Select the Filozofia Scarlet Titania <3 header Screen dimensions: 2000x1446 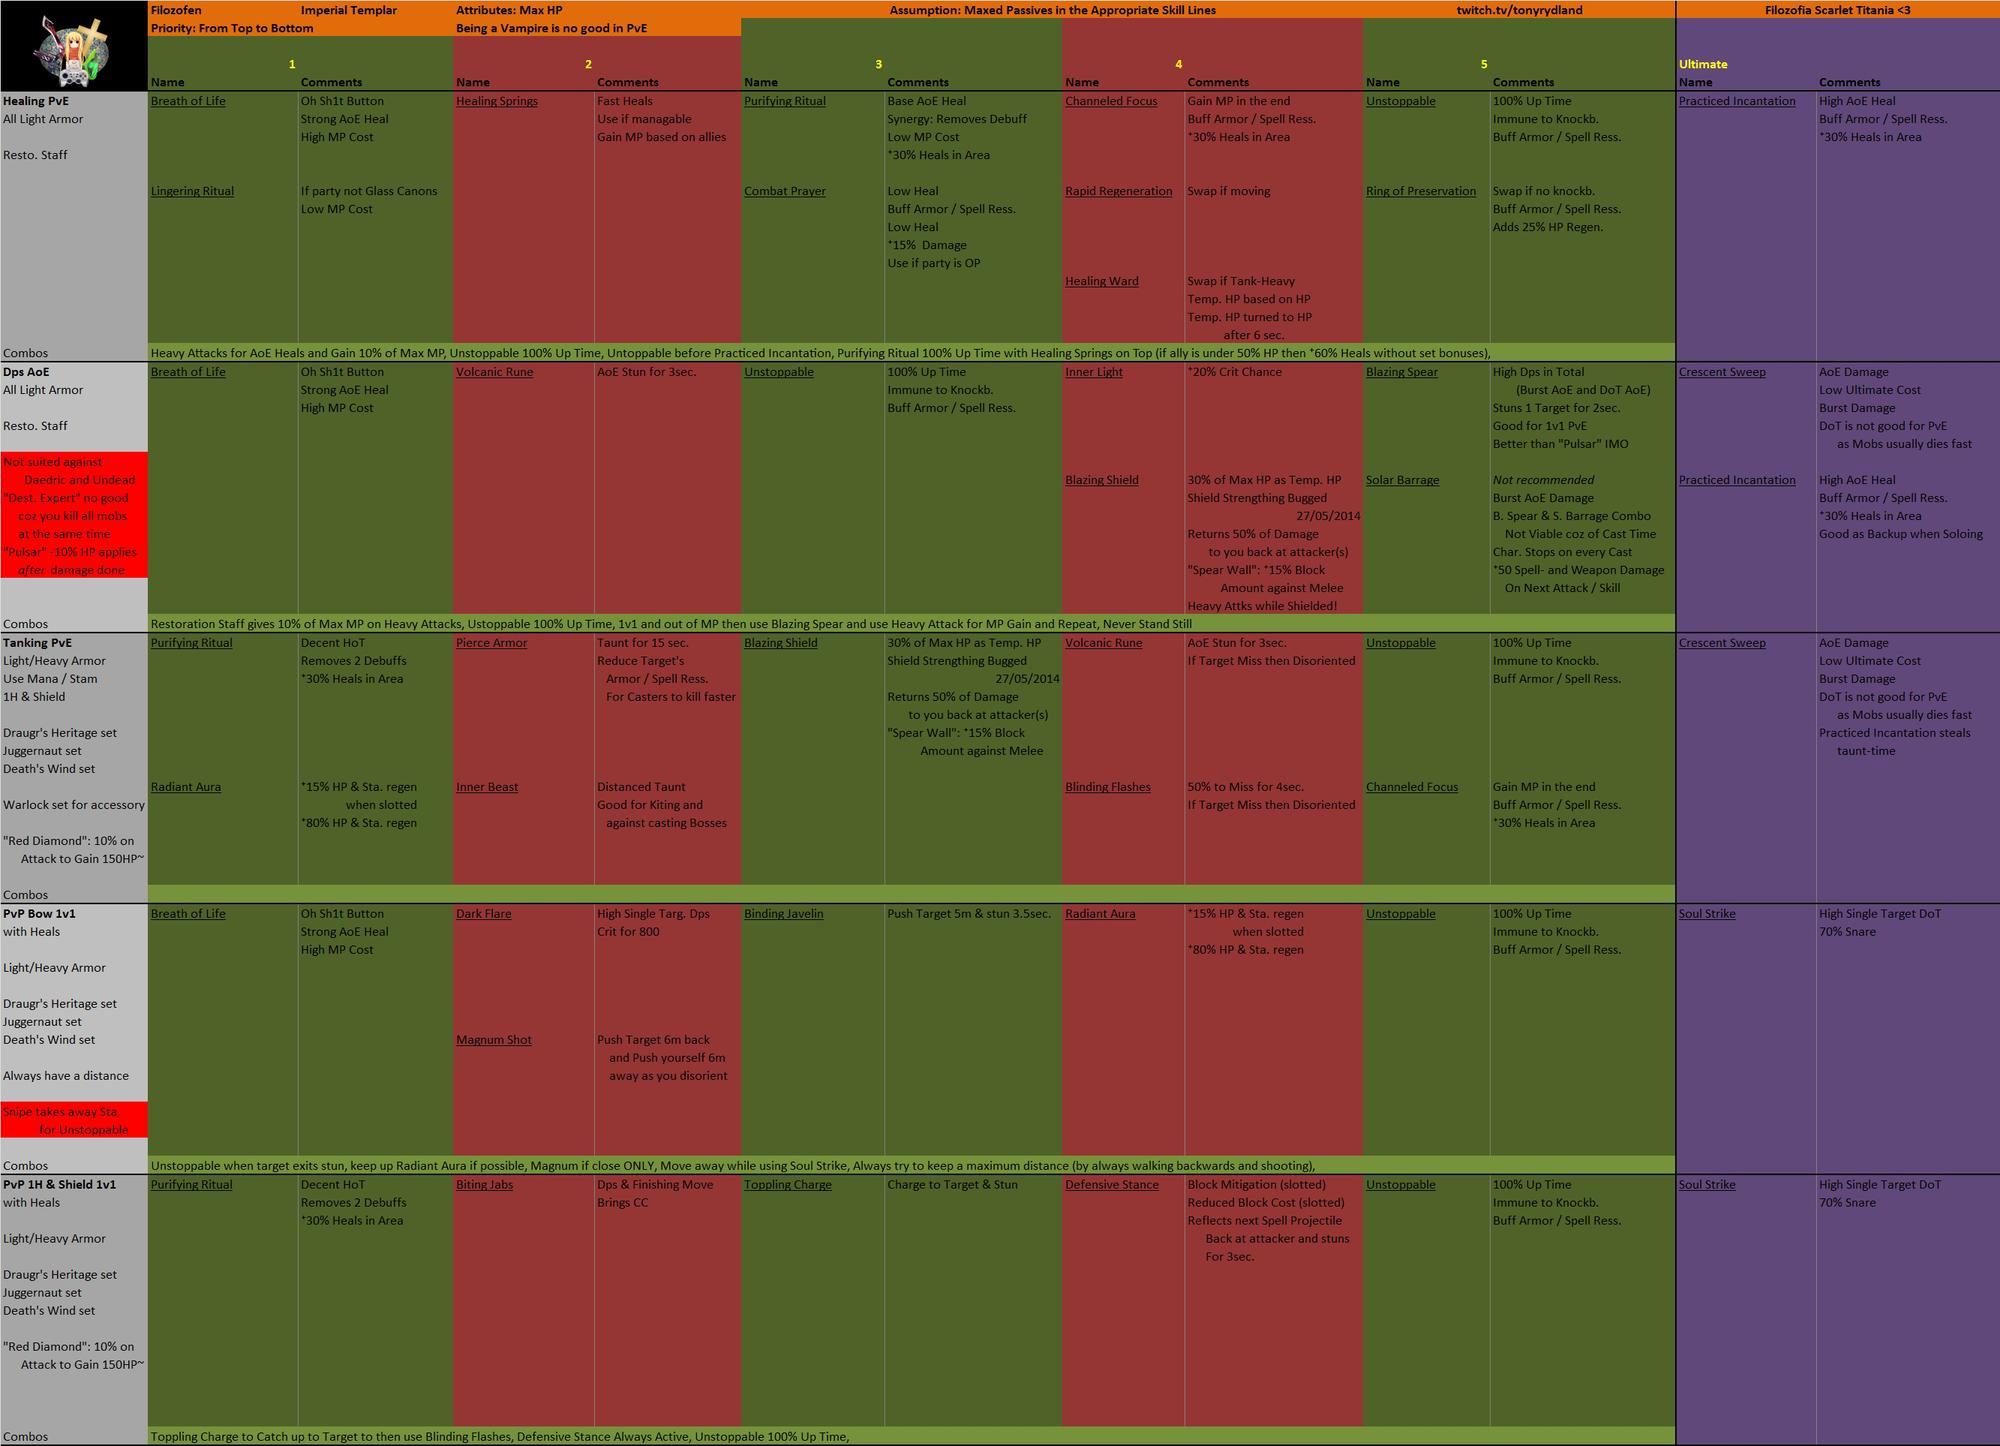(x=1838, y=10)
